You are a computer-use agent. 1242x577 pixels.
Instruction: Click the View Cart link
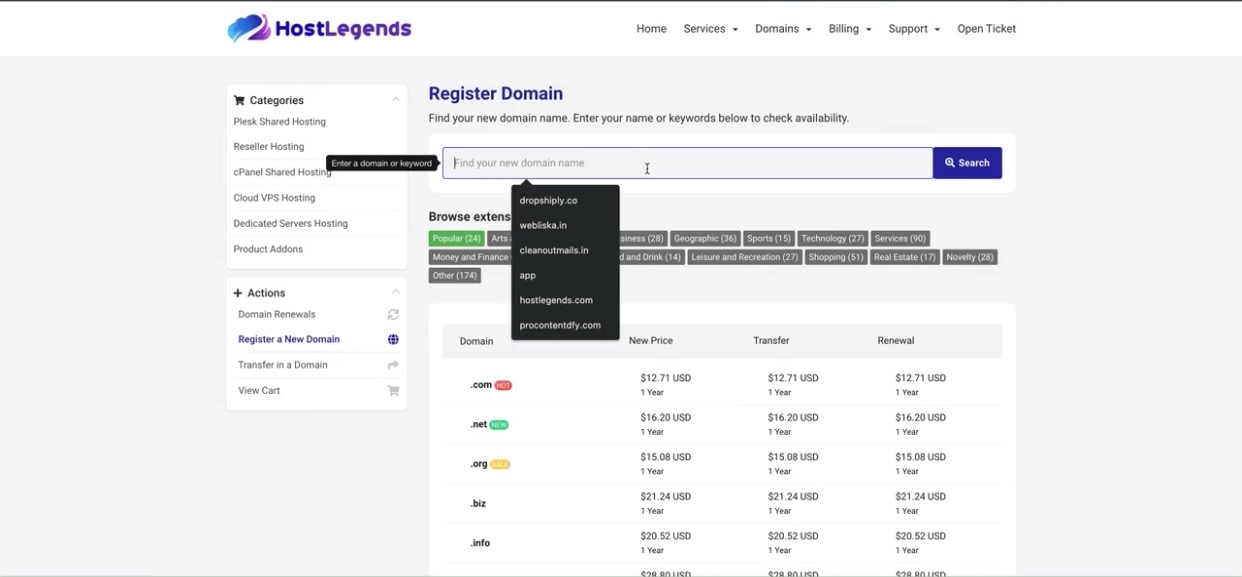(259, 391)
